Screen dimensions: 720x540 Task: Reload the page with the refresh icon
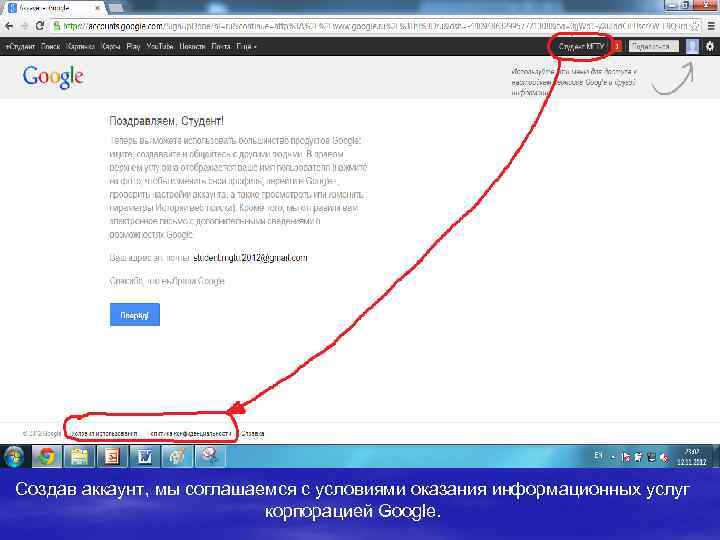point(40,26)
